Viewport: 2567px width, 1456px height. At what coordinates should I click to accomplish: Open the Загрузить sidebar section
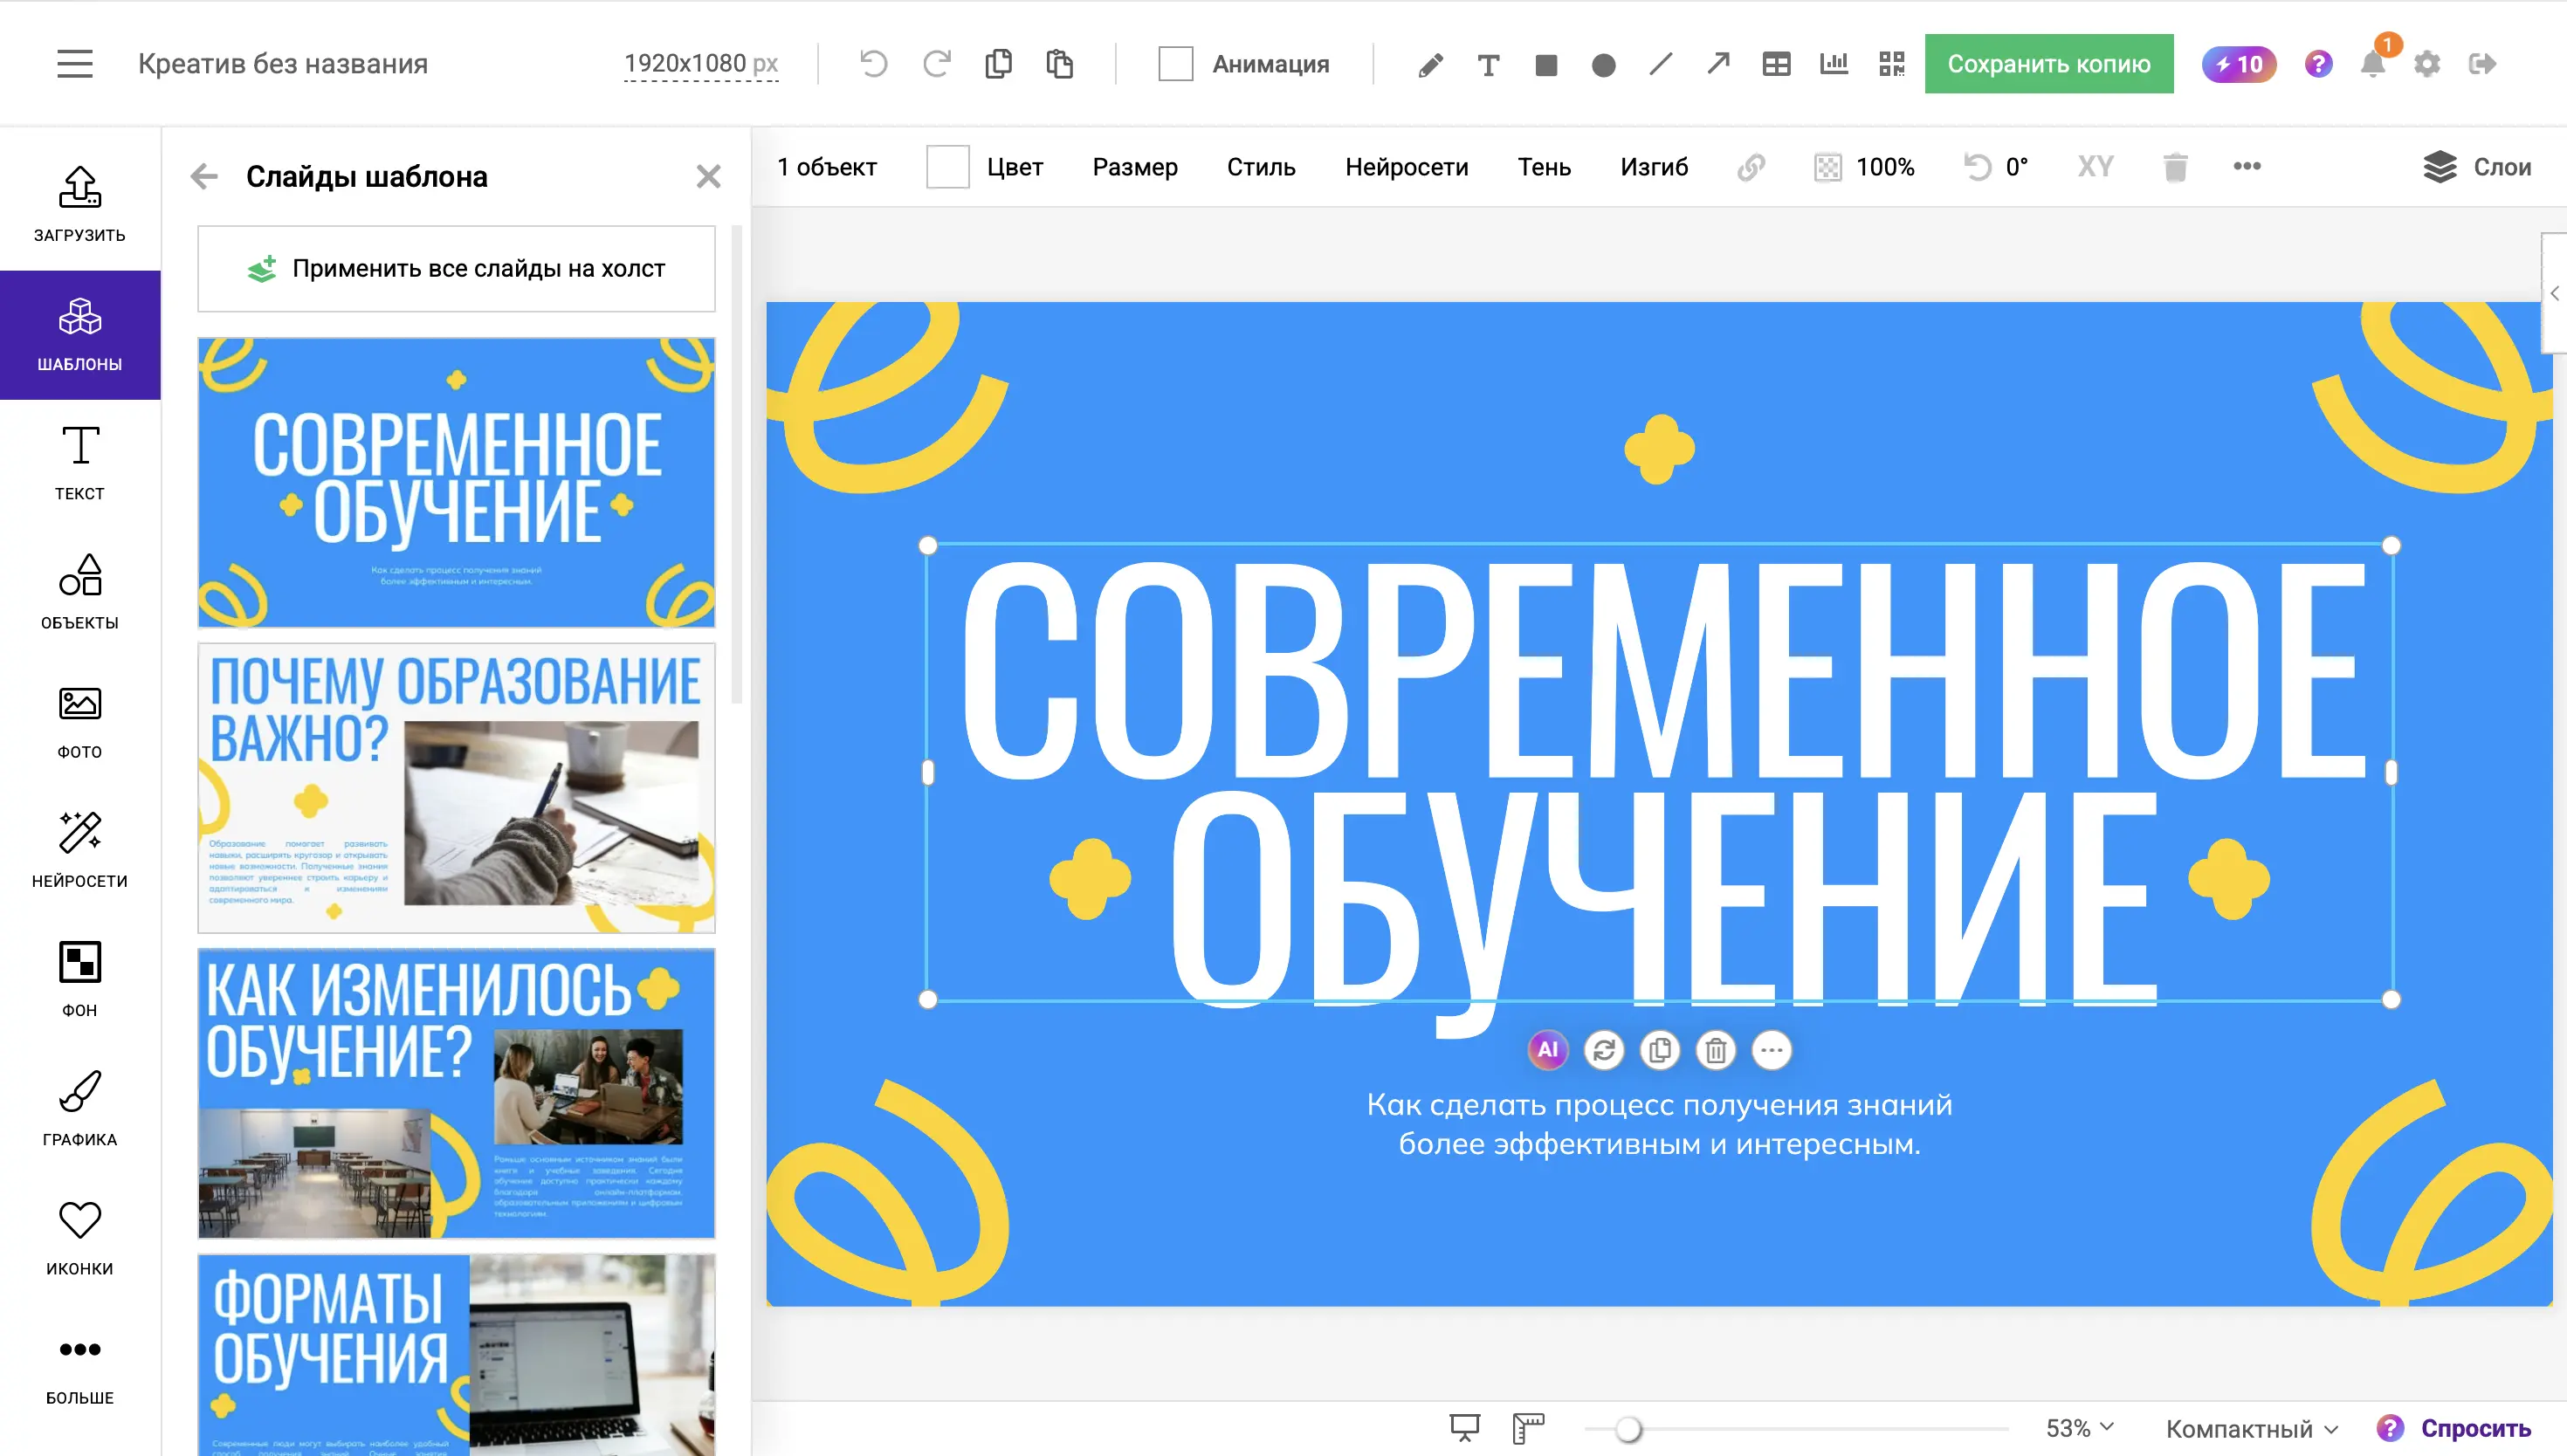(80, 205)
